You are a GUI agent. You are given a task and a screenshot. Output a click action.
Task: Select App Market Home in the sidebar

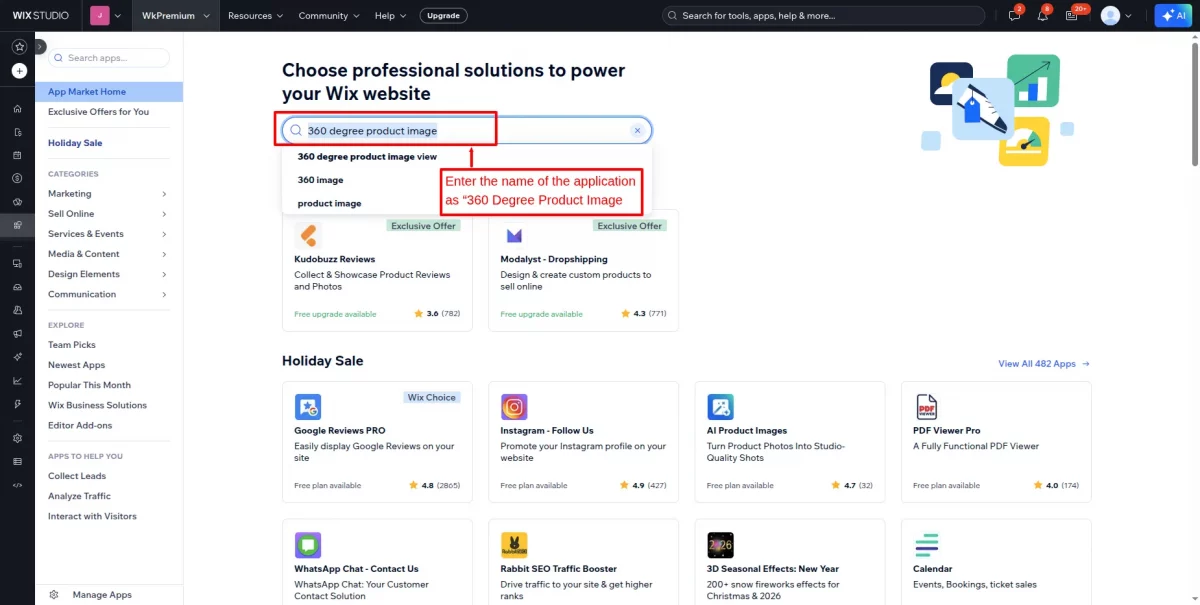click(87, 92)
